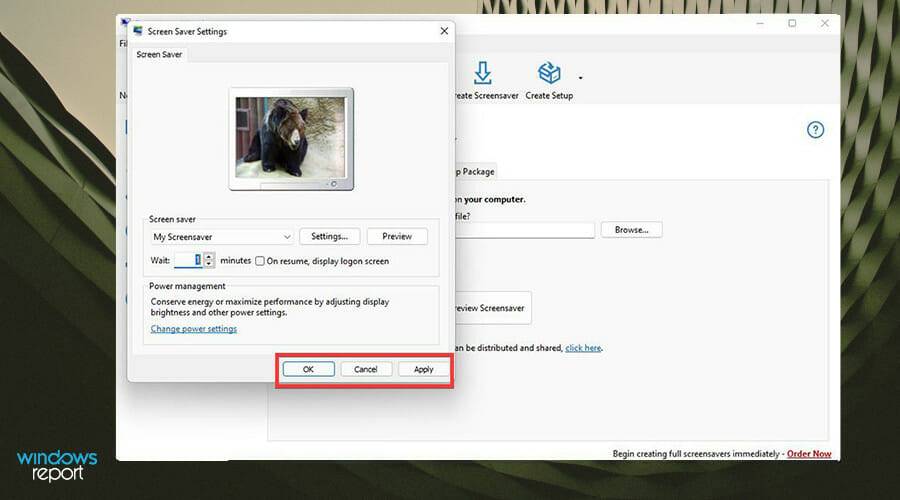Open the Change power settings link
Viewport: 900px width, 500px height.
click(x=193, y=328)
